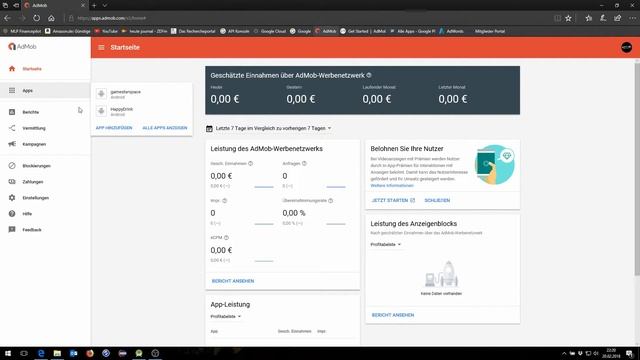
Task: Click info icon beside Anfragen metric
Action: [304, 163]
